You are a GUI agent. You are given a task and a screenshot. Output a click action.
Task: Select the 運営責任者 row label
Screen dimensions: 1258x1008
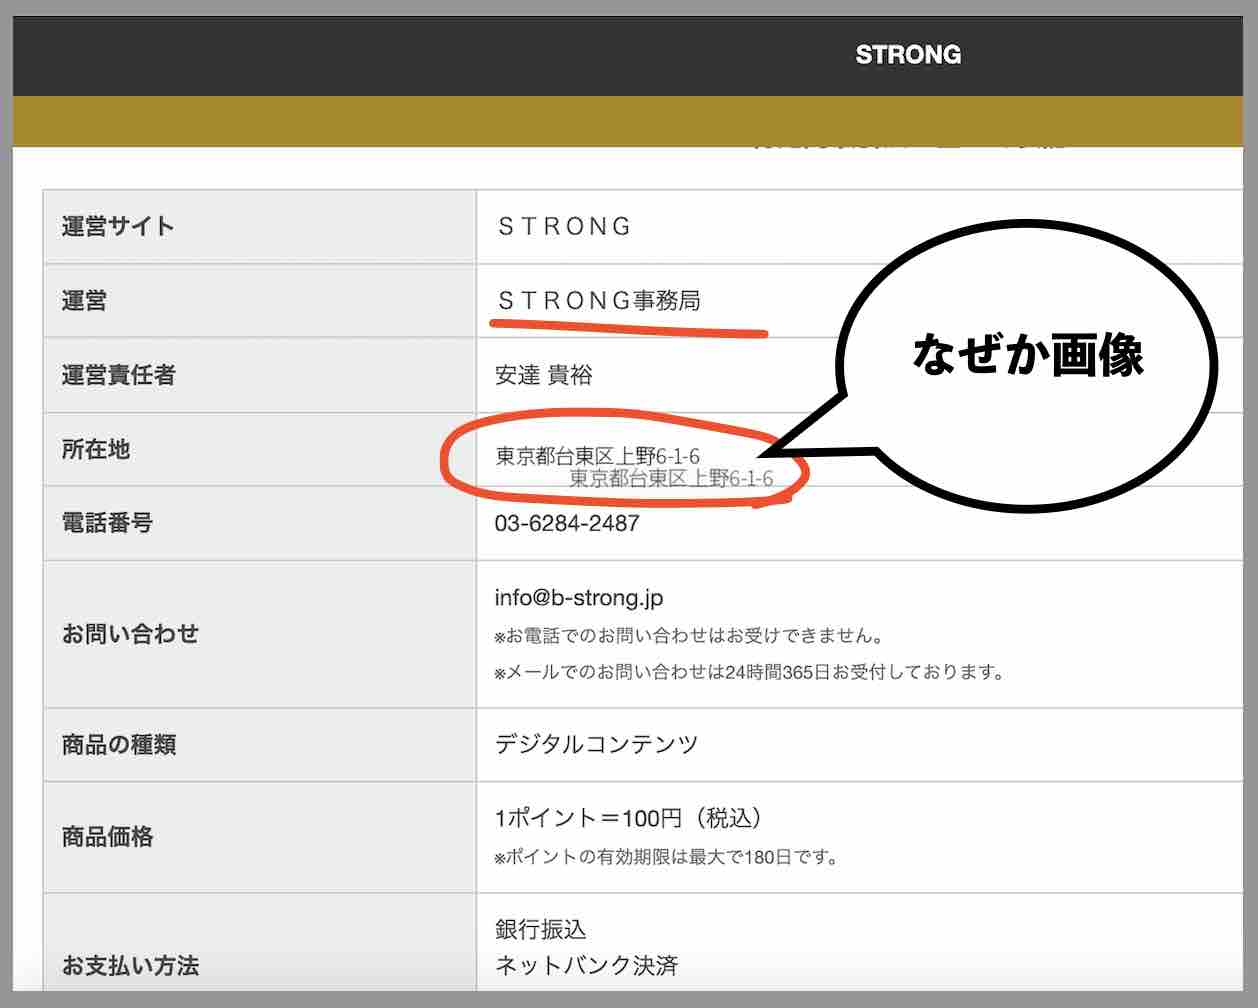click(117, 377)
